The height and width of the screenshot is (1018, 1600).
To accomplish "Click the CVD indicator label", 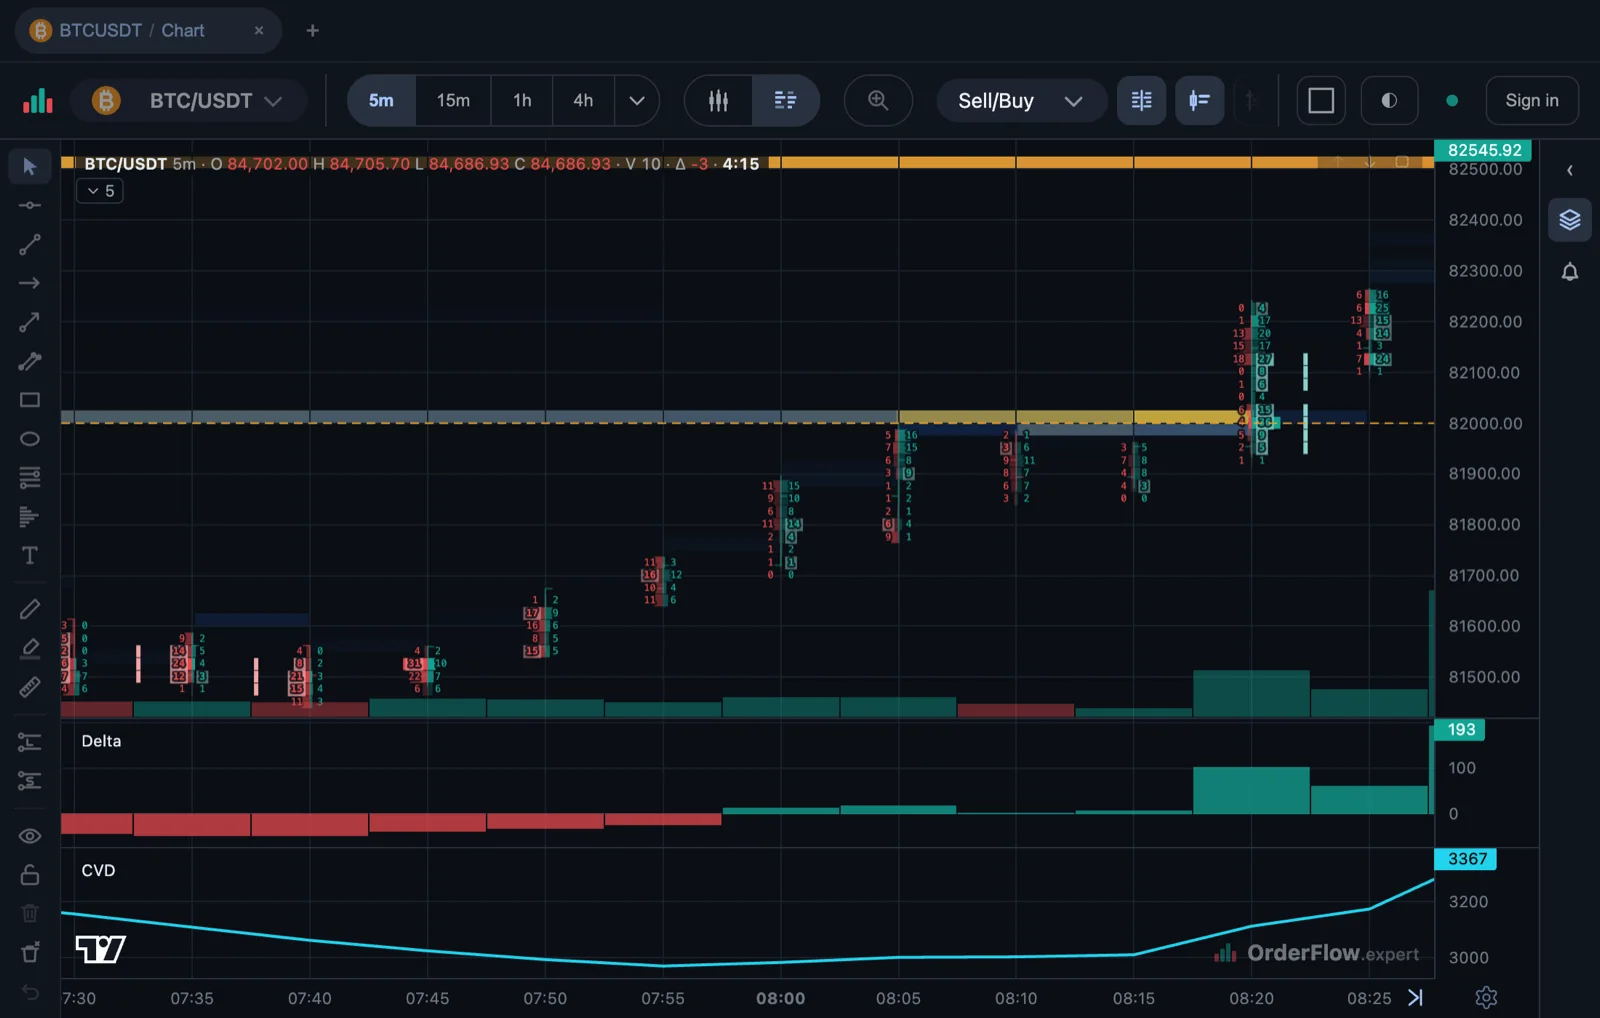I will (98, 871).
